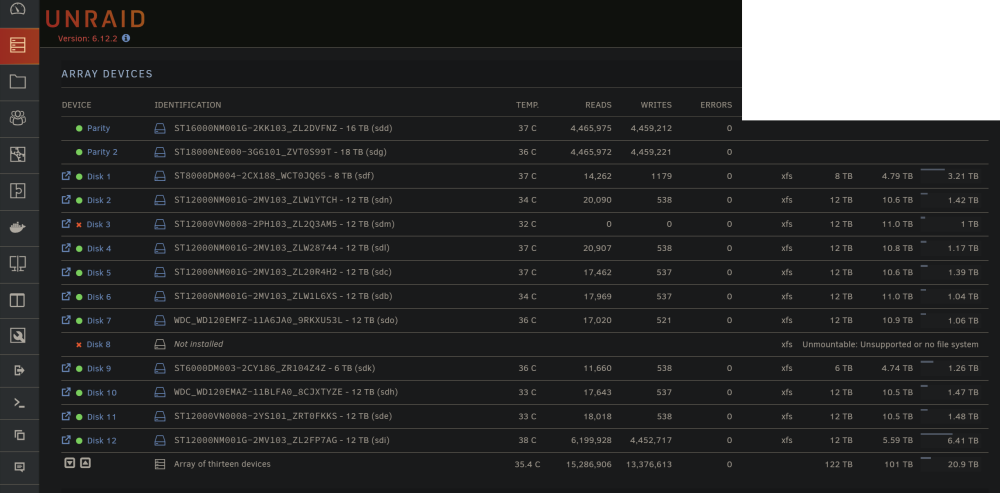The width and height of the screenshot is (1000, 493).
Task: Click the red X status on Disk 3
Action: [x=79, y=224]
